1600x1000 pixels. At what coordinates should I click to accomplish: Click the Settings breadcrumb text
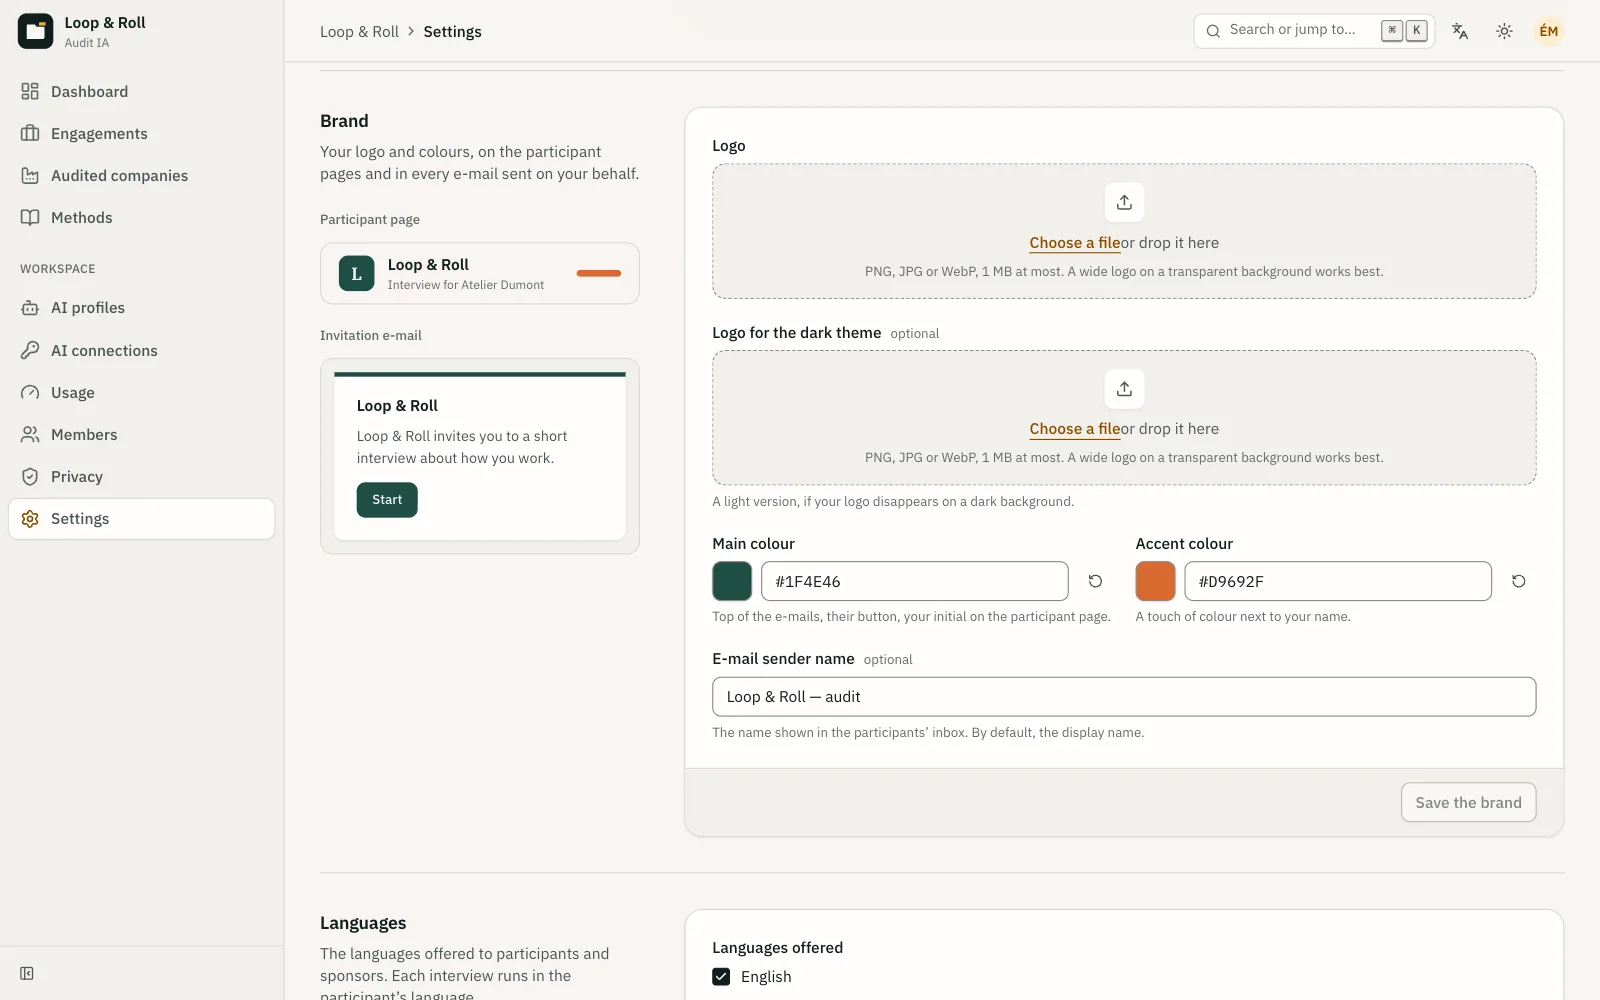click(452, 32)
